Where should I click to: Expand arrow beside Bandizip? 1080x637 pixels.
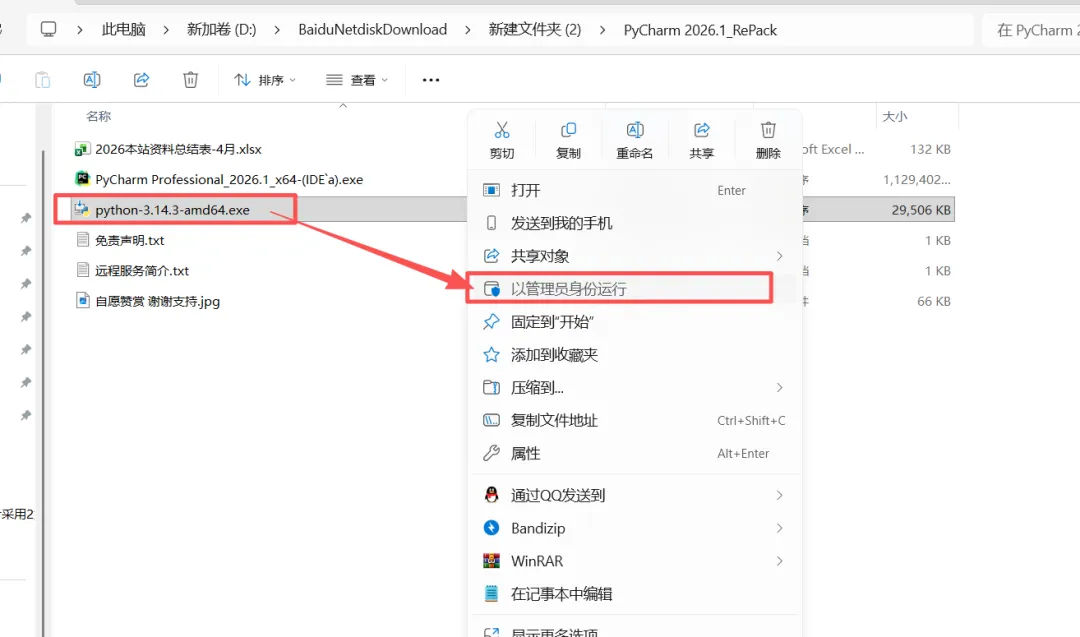tap(780, 528)
